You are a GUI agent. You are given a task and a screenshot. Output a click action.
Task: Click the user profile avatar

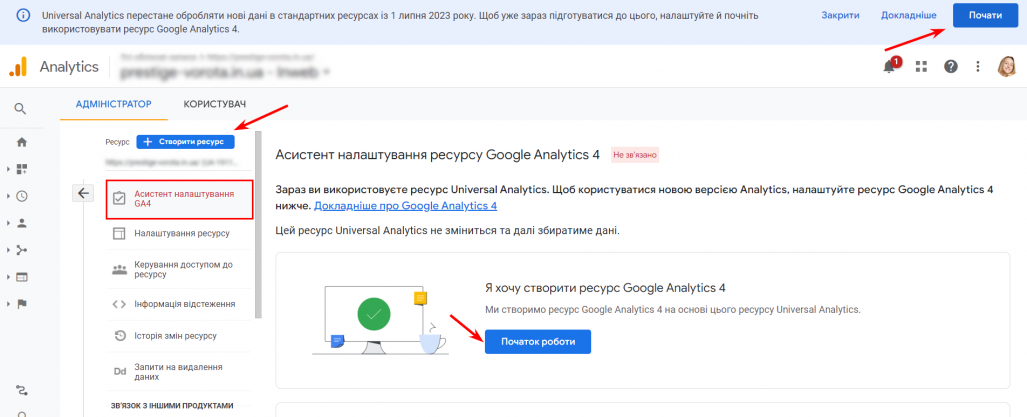pyautogui.click(x=1007, y=66)
